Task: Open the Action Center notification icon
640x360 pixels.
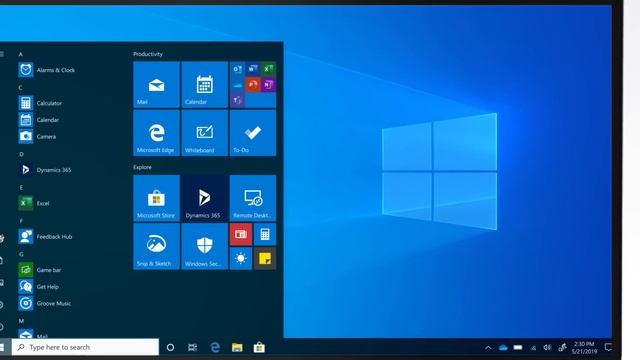Action: [608, 347]
